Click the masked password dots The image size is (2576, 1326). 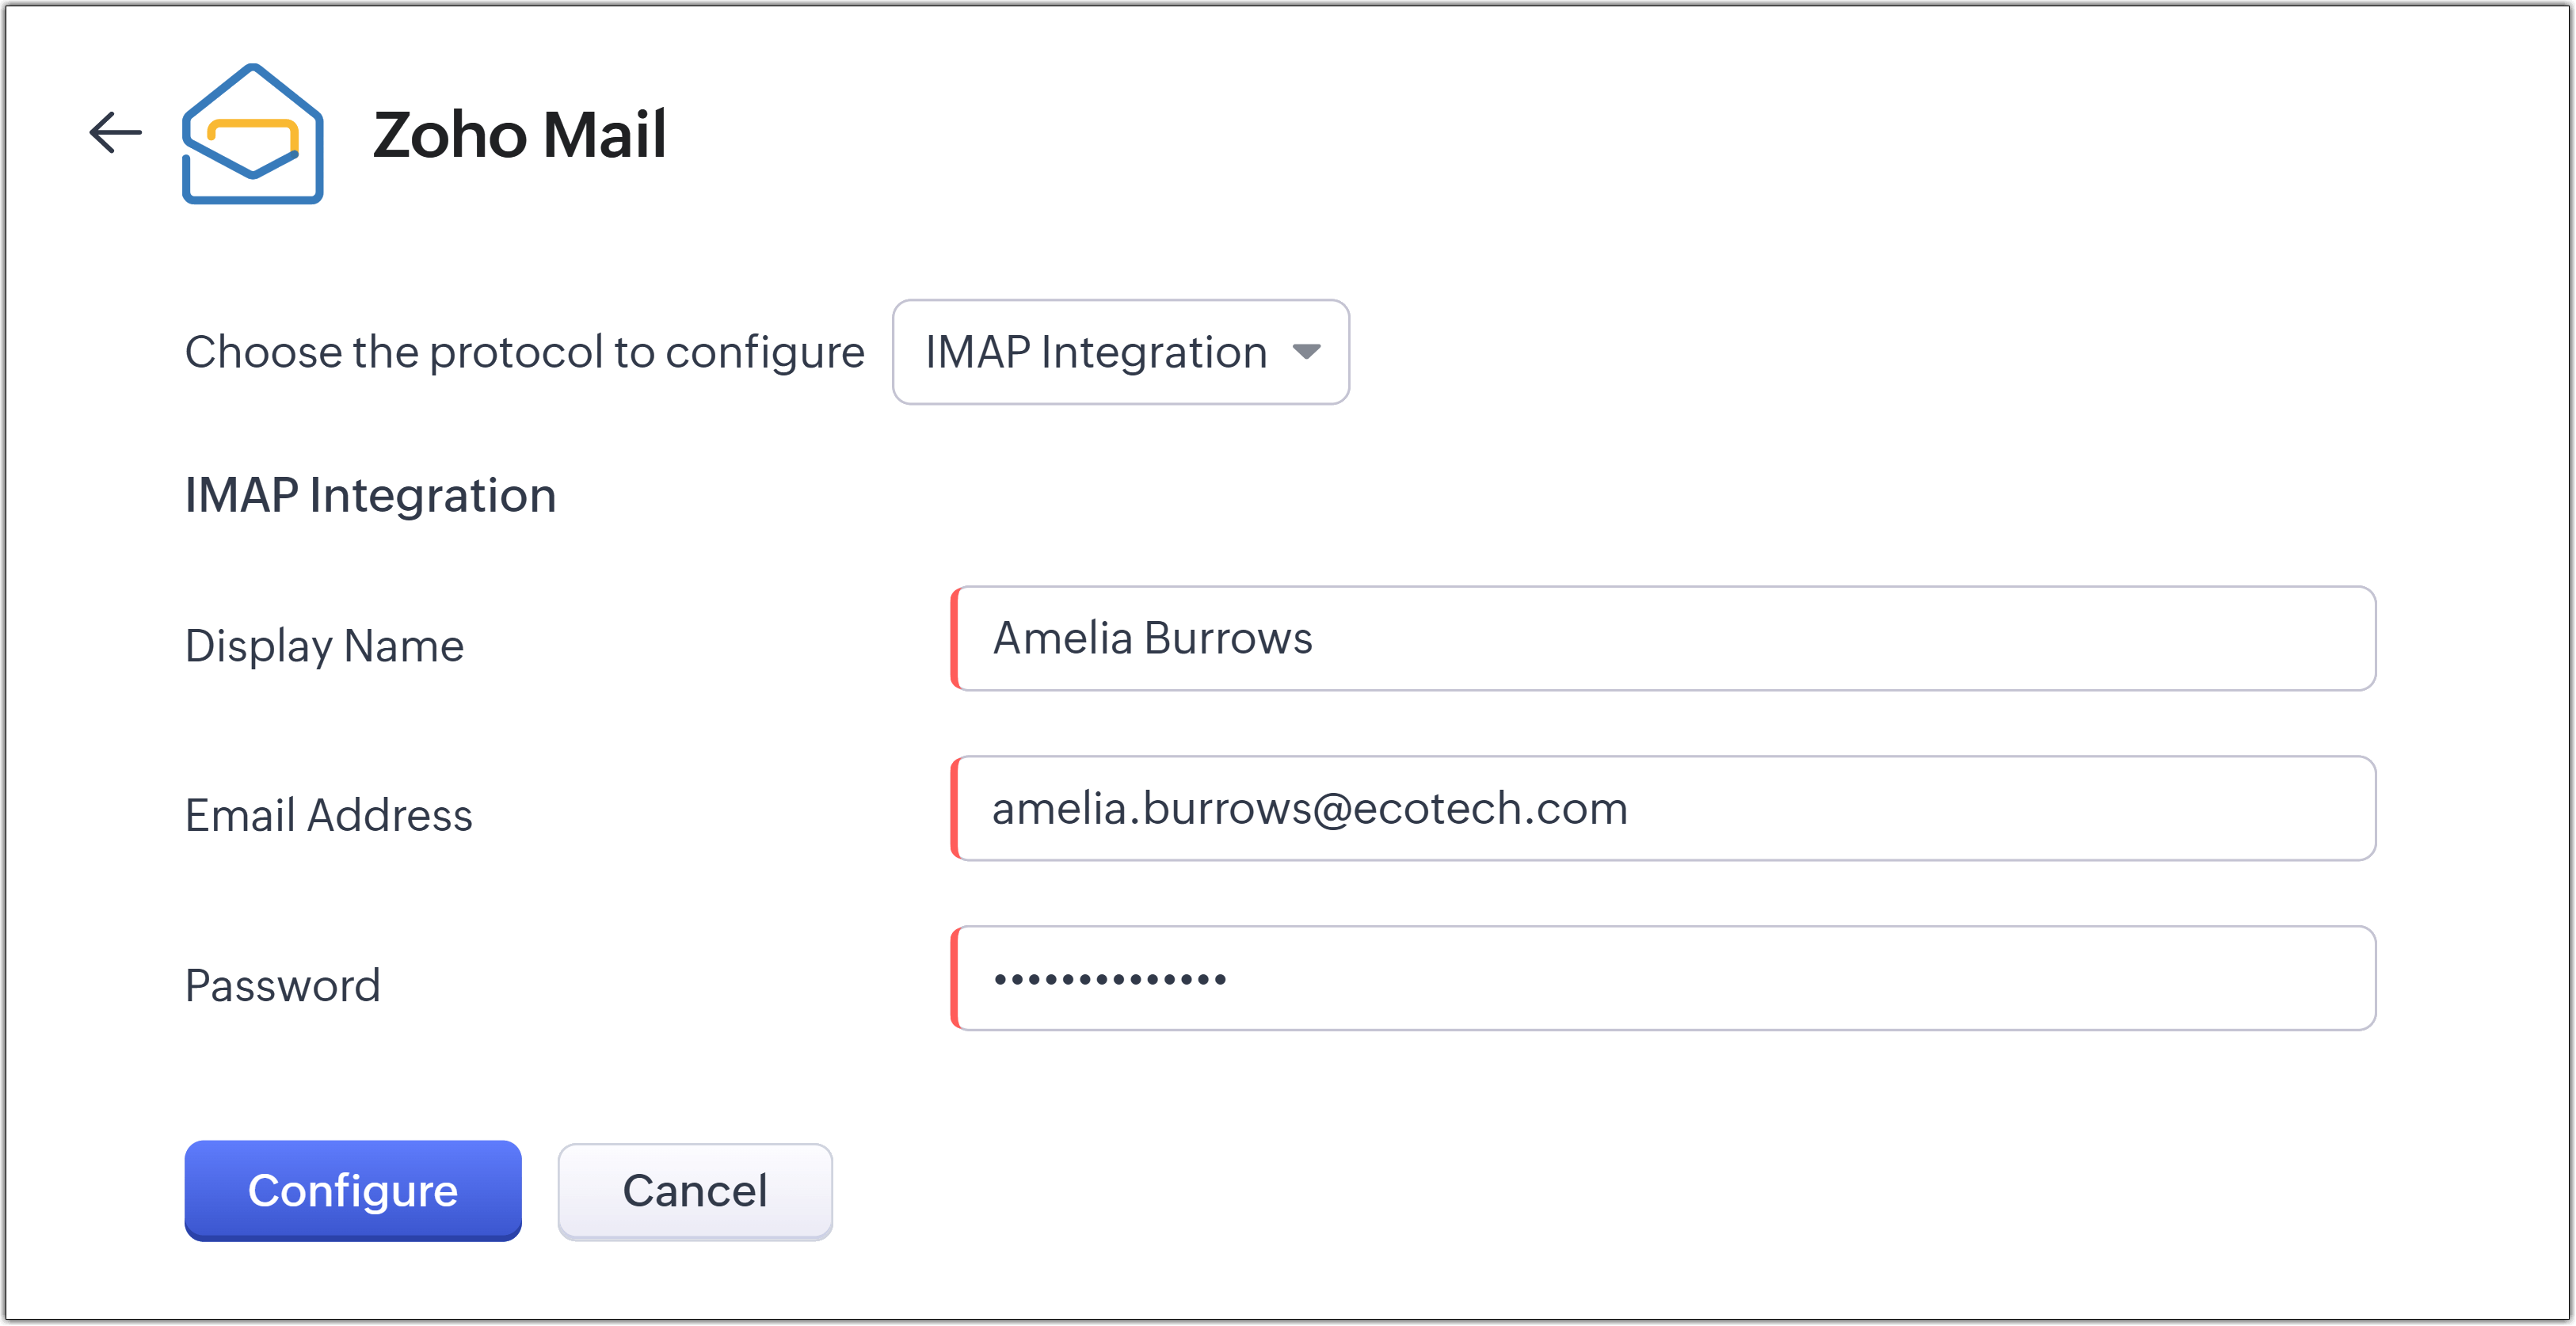coord(1109,979)
